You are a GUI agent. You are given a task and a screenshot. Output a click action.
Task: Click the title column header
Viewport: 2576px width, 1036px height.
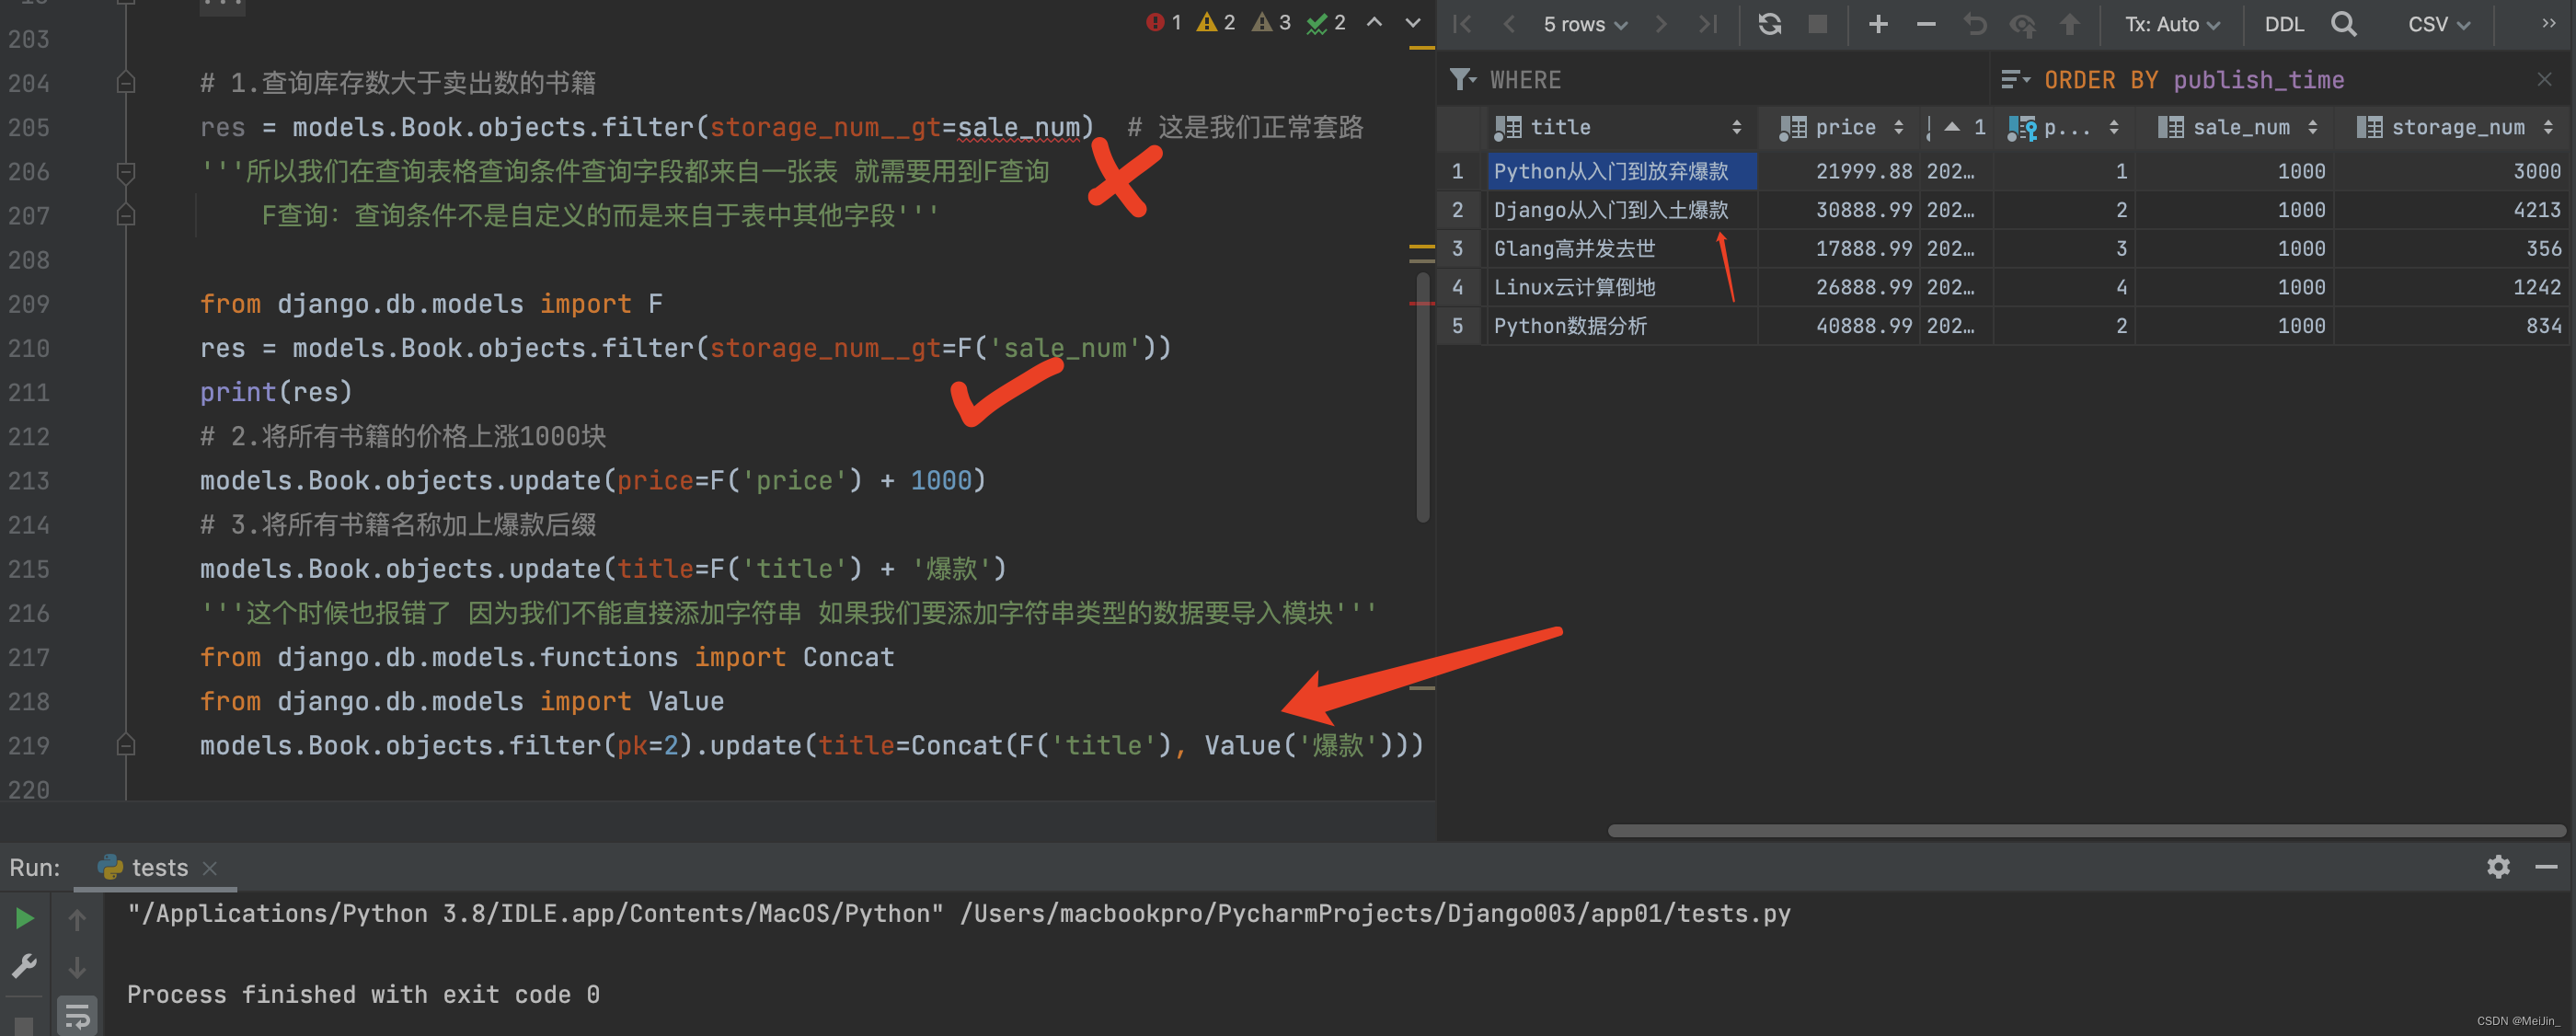[1560, 127]
